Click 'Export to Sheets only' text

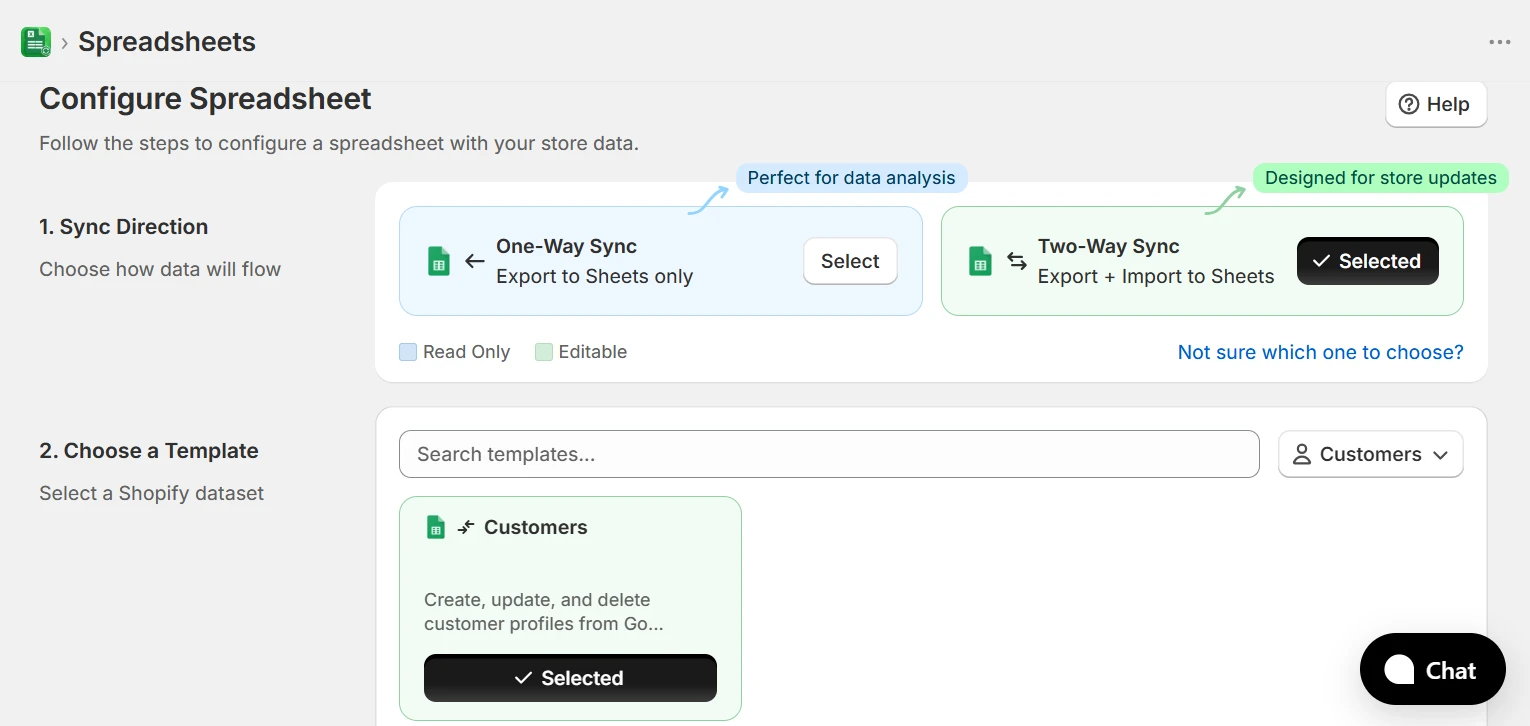pos(594,276)
